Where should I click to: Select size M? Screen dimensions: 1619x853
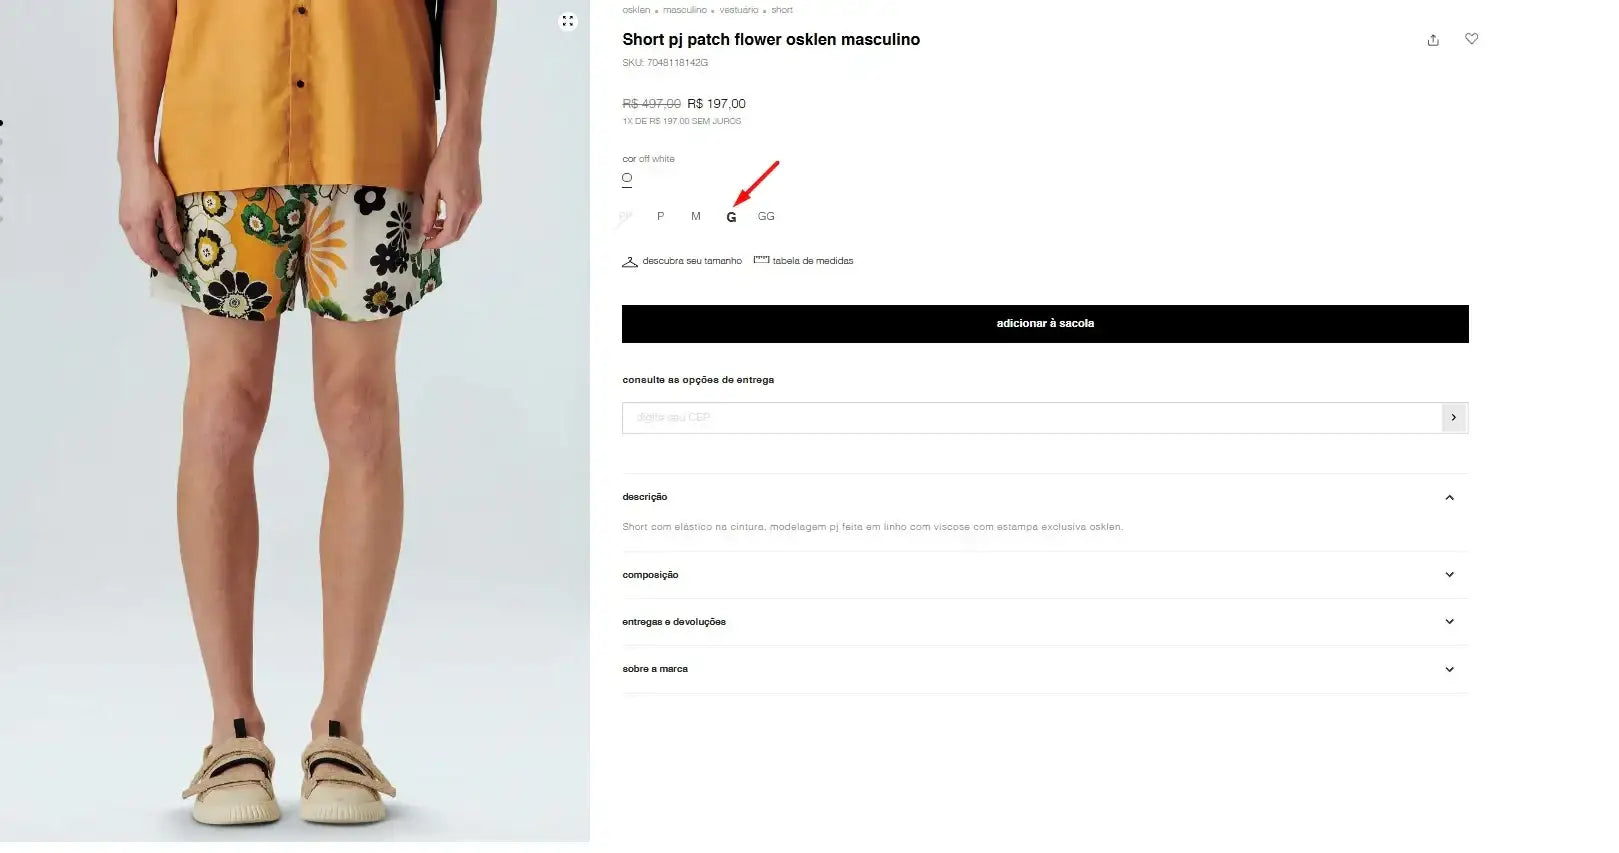(x=696, y=217)
